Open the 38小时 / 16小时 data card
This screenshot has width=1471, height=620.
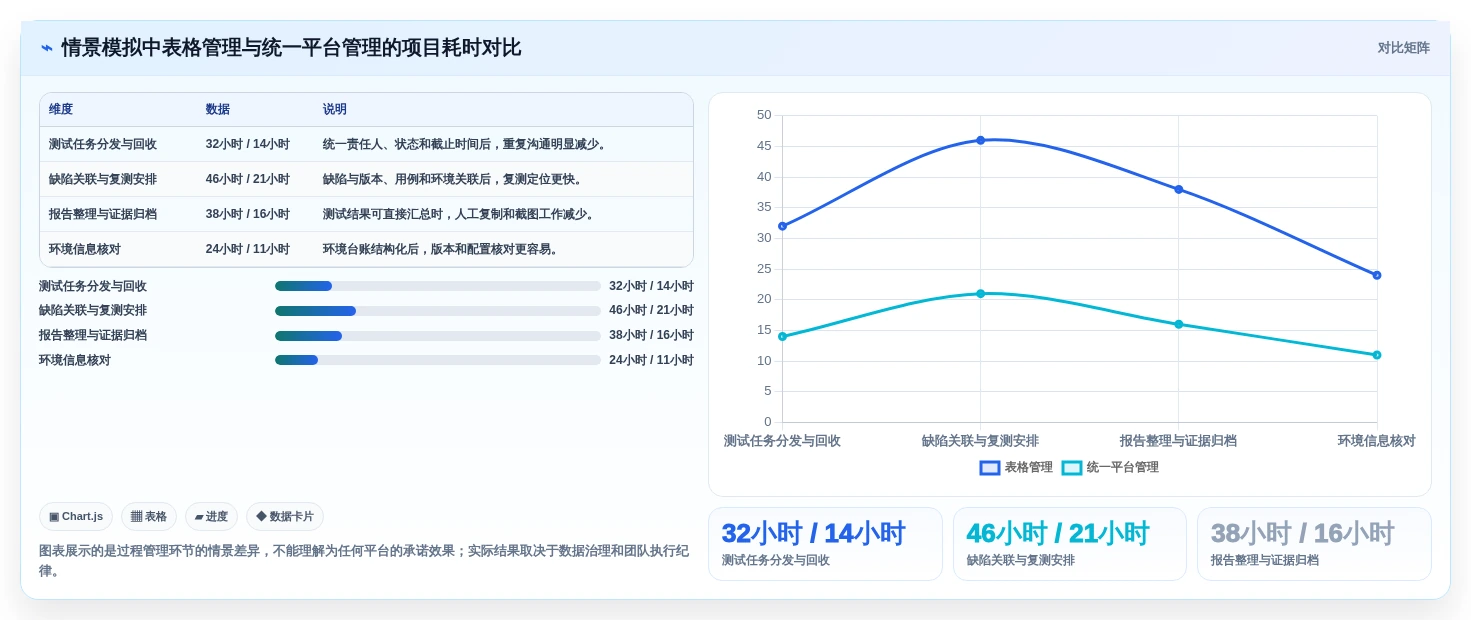[x=1314, y=544]
